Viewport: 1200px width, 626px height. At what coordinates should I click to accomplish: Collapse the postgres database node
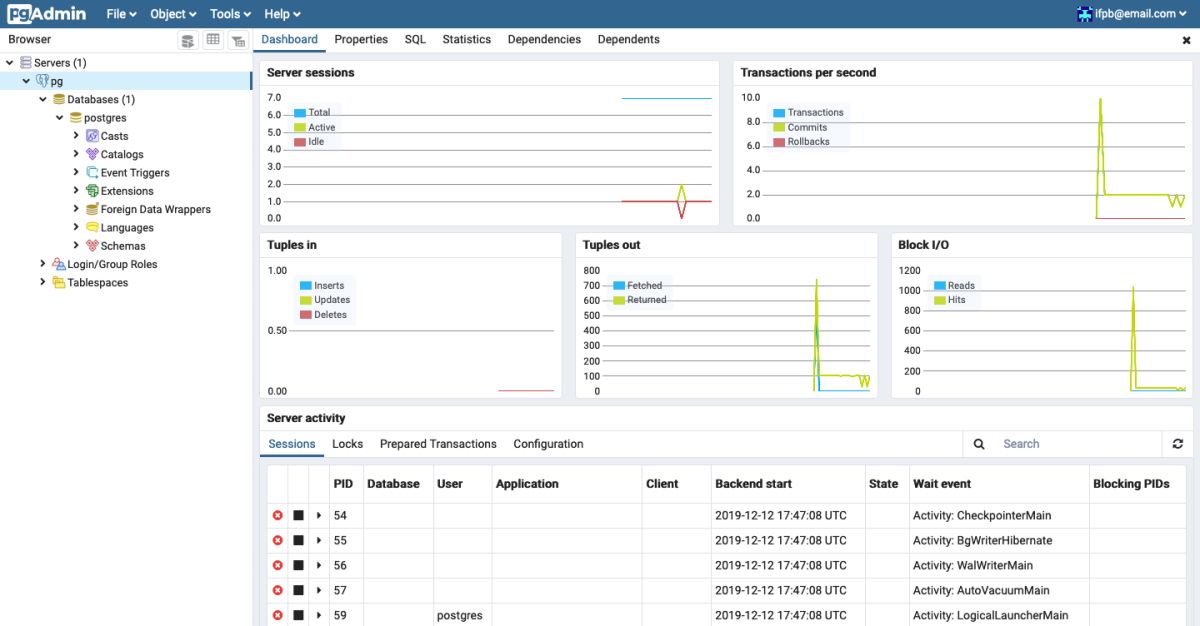coord(60,118)
